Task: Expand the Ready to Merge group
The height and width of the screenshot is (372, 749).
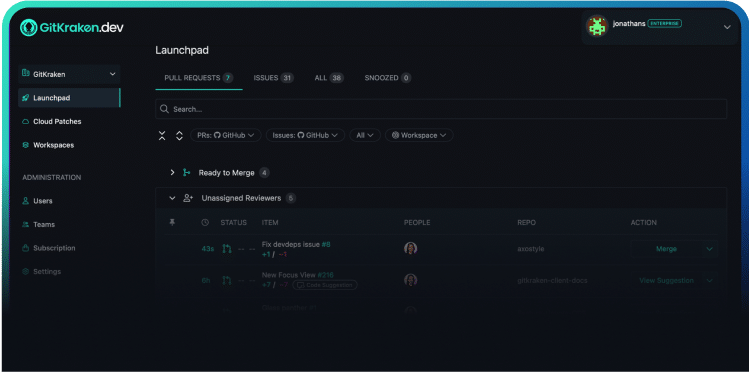Action: coord(172,173)
